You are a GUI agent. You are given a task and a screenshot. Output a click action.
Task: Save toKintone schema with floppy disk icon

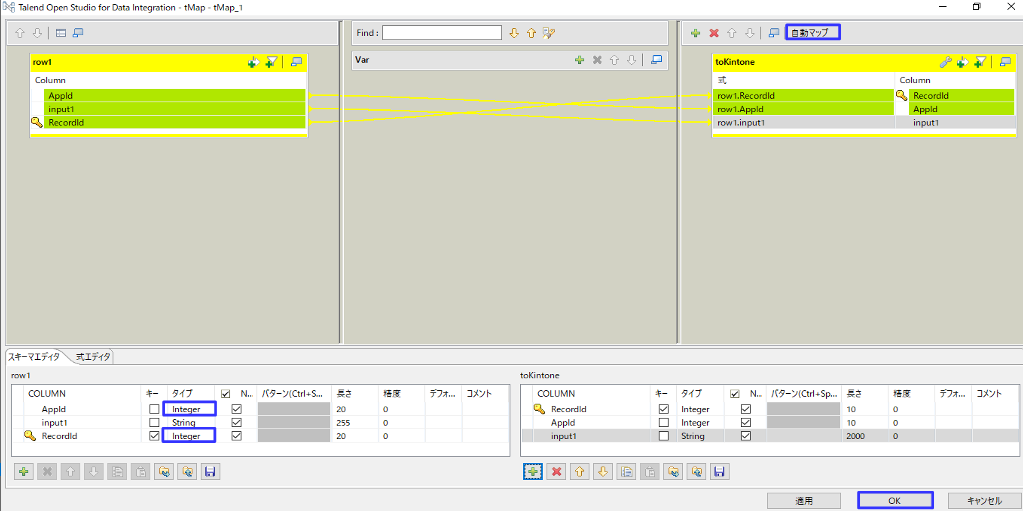[718, 472]
